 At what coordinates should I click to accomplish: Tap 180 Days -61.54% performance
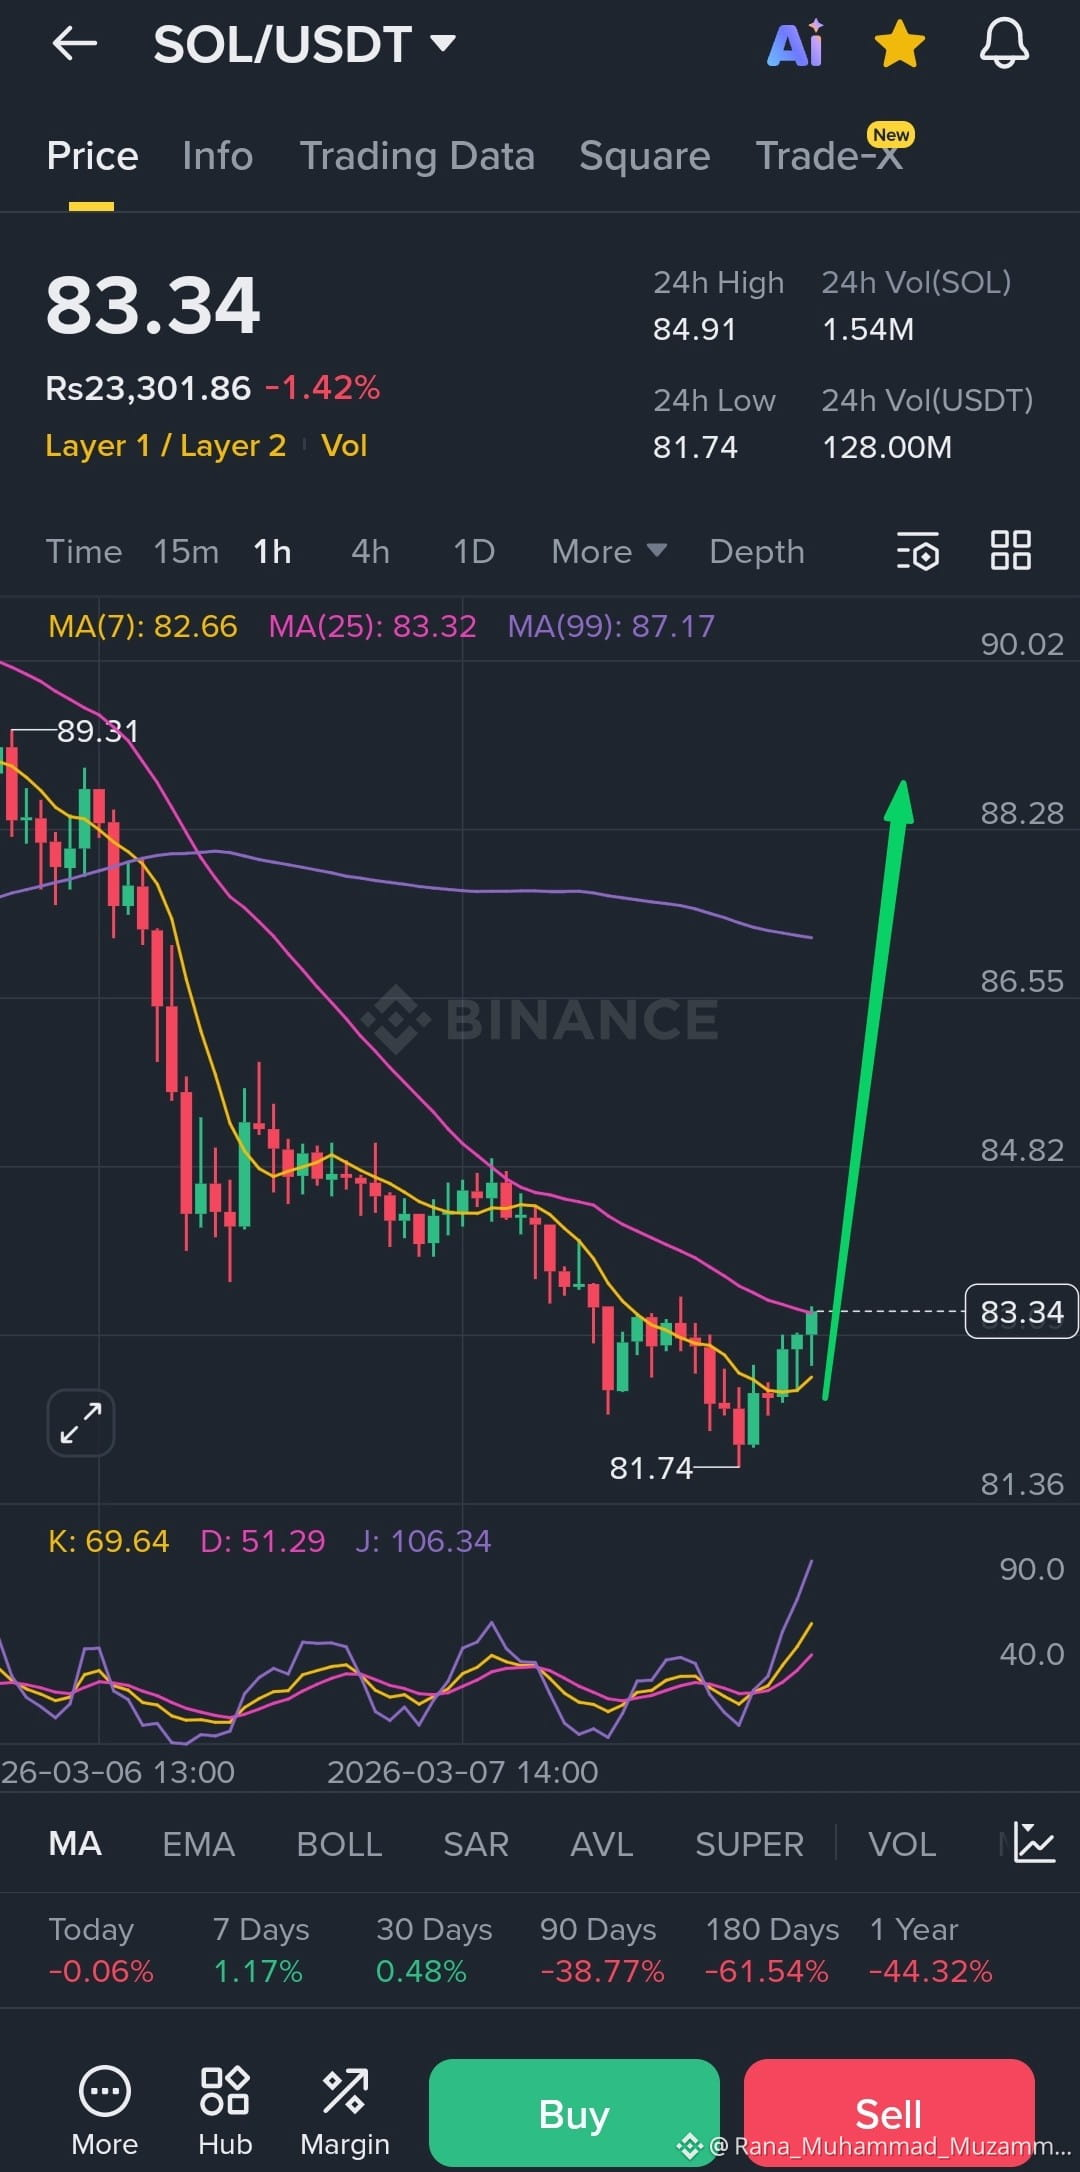point(771,1950)
